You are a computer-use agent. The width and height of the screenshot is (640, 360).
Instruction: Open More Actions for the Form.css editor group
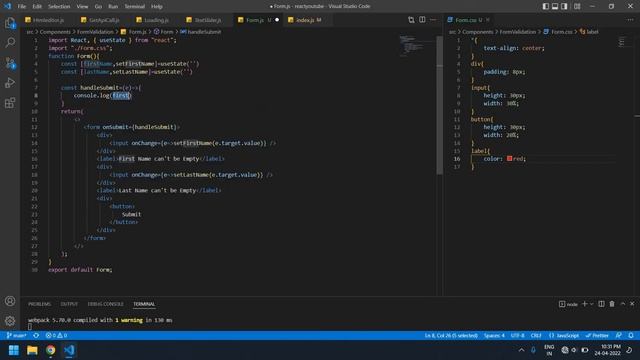coord(630,20)
